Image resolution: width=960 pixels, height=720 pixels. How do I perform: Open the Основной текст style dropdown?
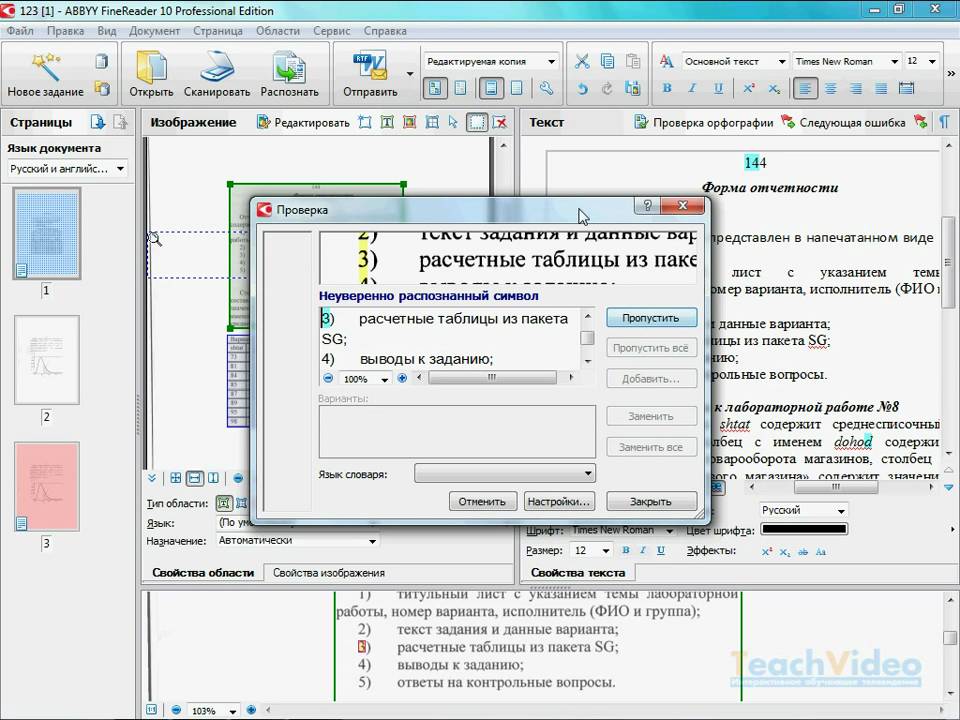point(782,61)
